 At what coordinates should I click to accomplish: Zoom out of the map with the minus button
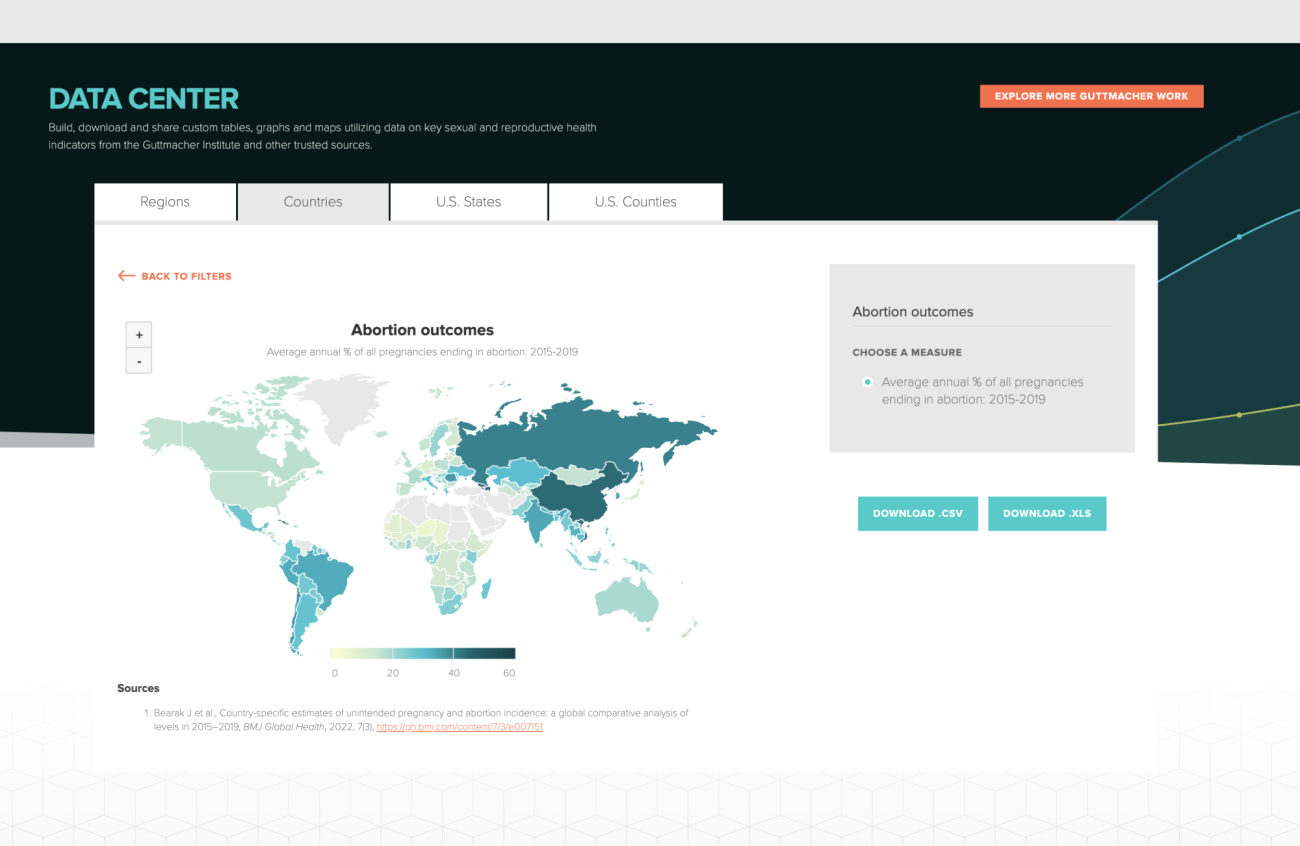(x=139, y=361)
